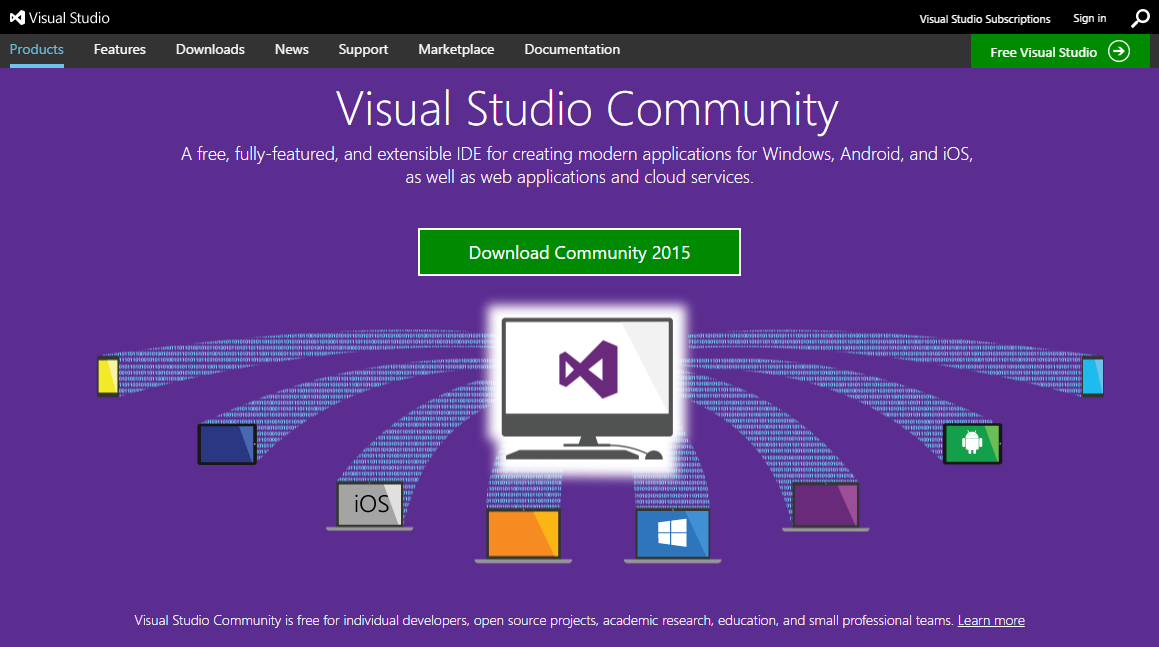Click the light blue phone illustration
The image size is (1159, 647).
pyautogui.click(x=1092, y=376)
